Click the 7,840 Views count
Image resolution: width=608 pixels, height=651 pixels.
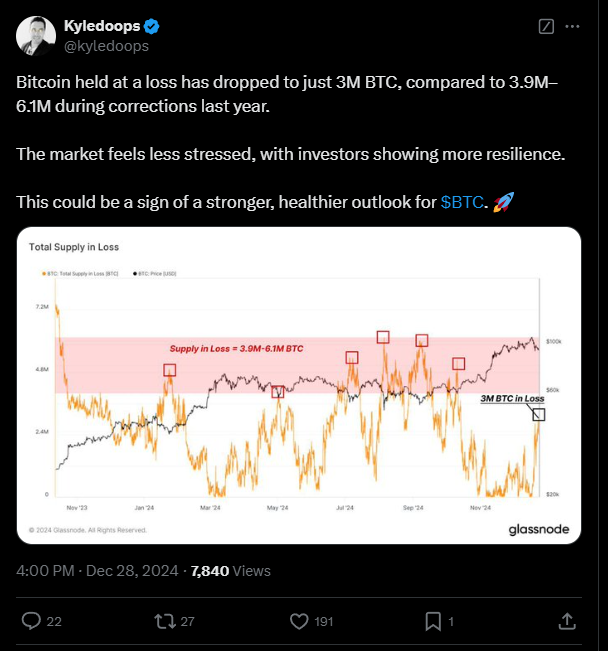(x=230, y=571)
